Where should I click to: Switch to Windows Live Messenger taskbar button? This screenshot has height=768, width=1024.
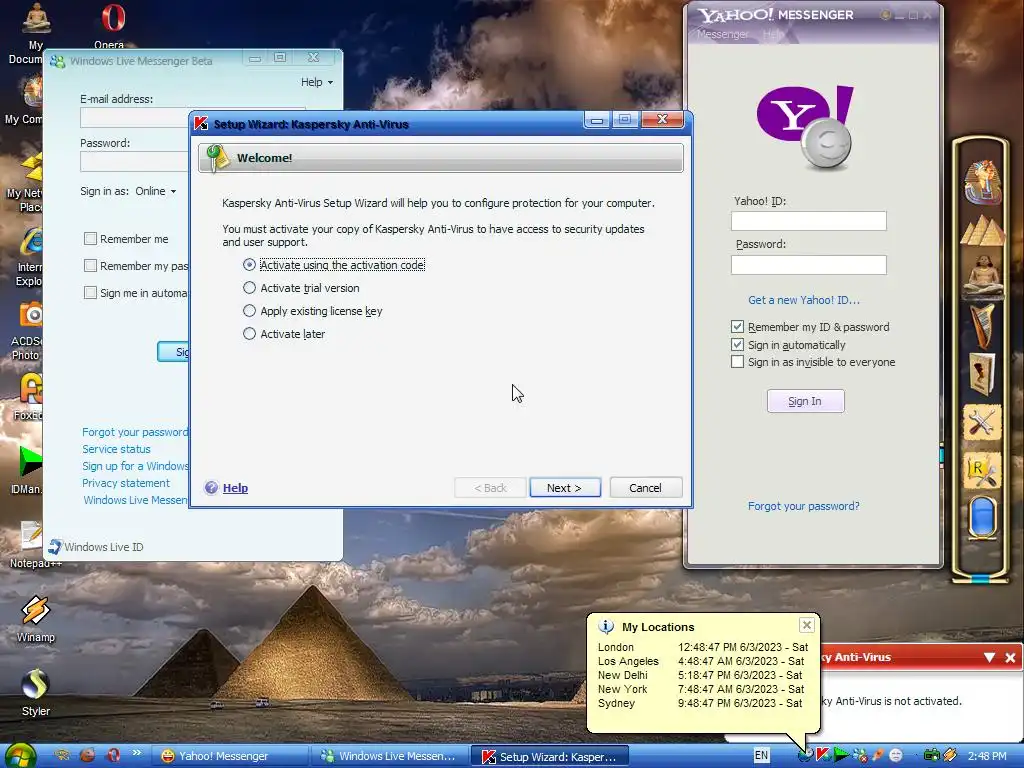click(x=389, y=756)
